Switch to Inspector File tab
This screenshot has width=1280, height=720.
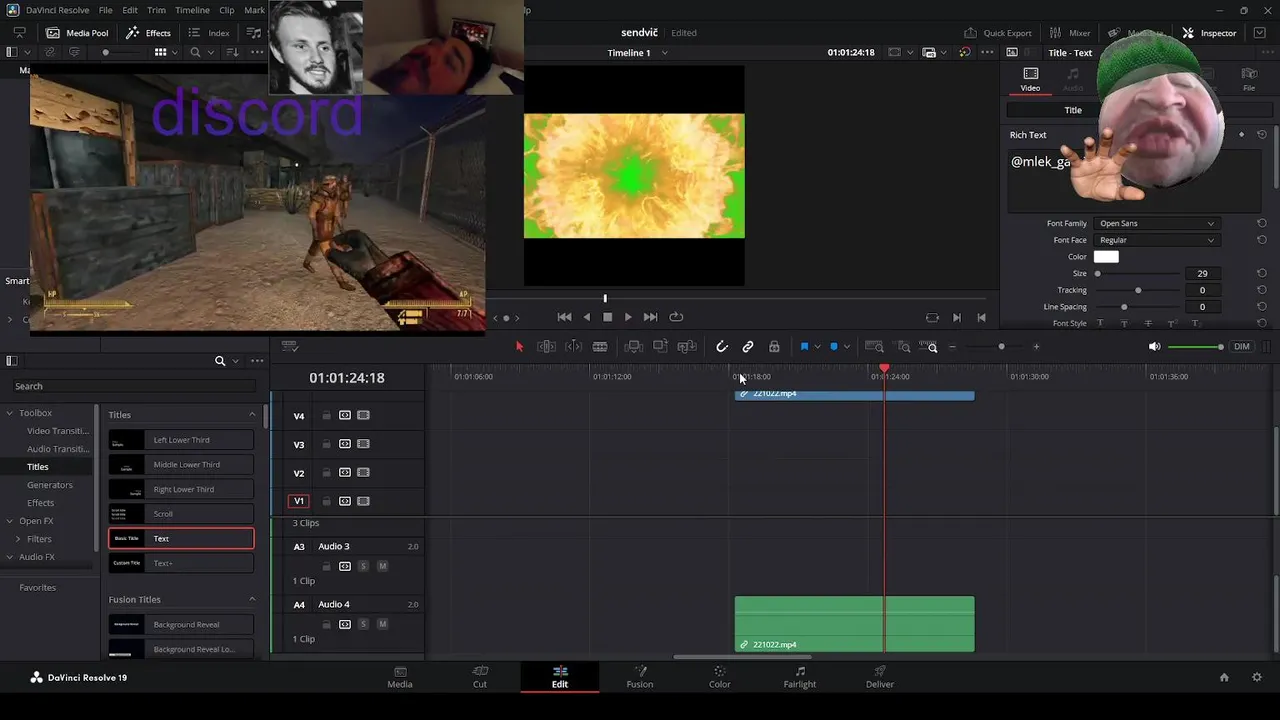pyautogui.click(x=1249, y=80)
